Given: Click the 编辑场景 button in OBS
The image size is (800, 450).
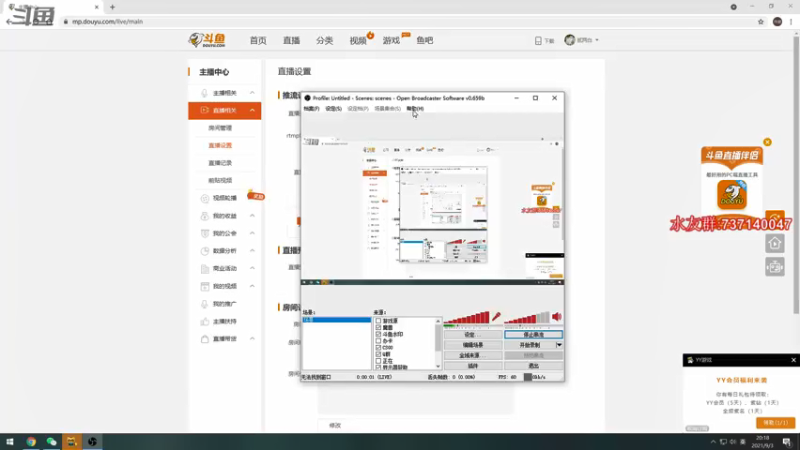Looking at the screenshot, I should click(x=473, y=345).
